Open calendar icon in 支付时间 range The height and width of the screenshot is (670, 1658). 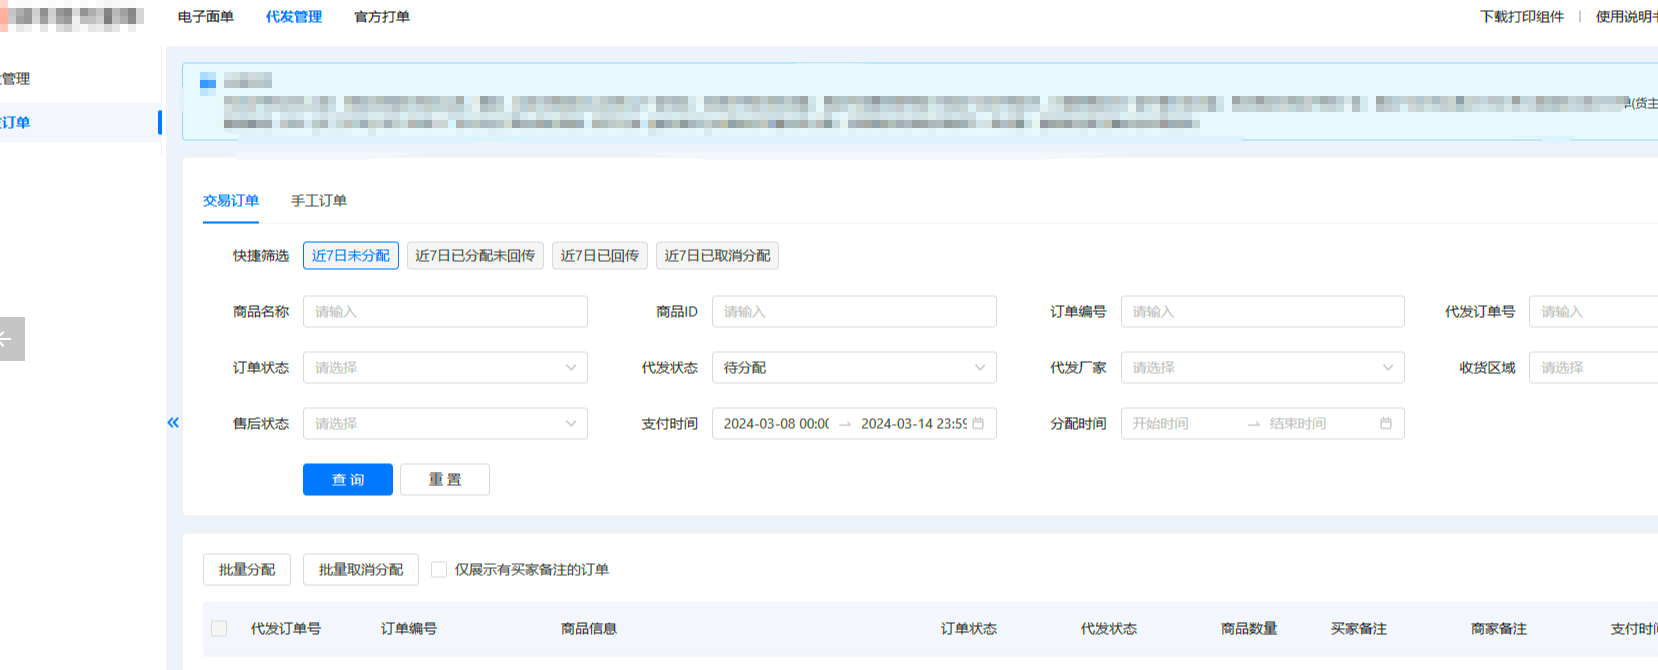(x=978, y=423)
